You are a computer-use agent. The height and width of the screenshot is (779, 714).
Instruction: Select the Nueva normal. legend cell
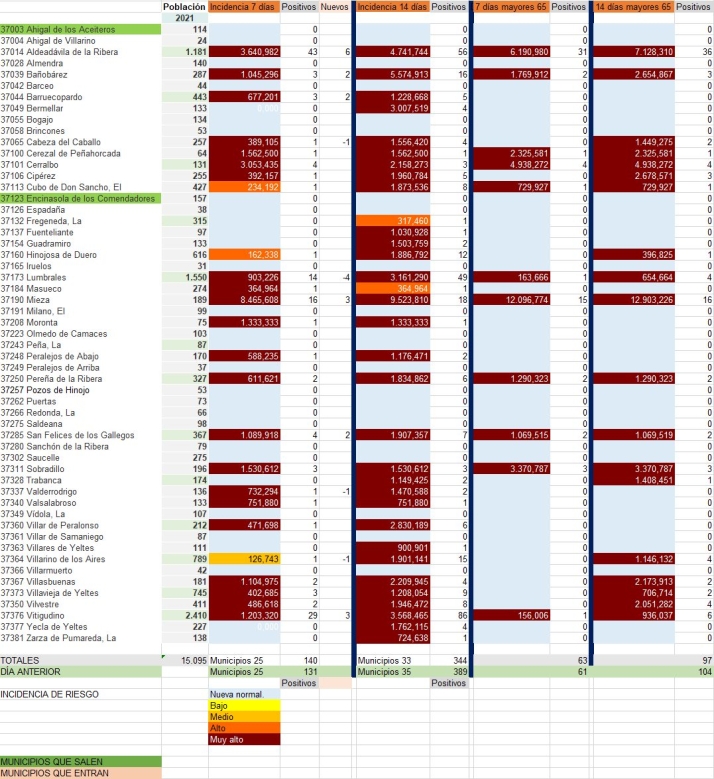click(243, 694)
